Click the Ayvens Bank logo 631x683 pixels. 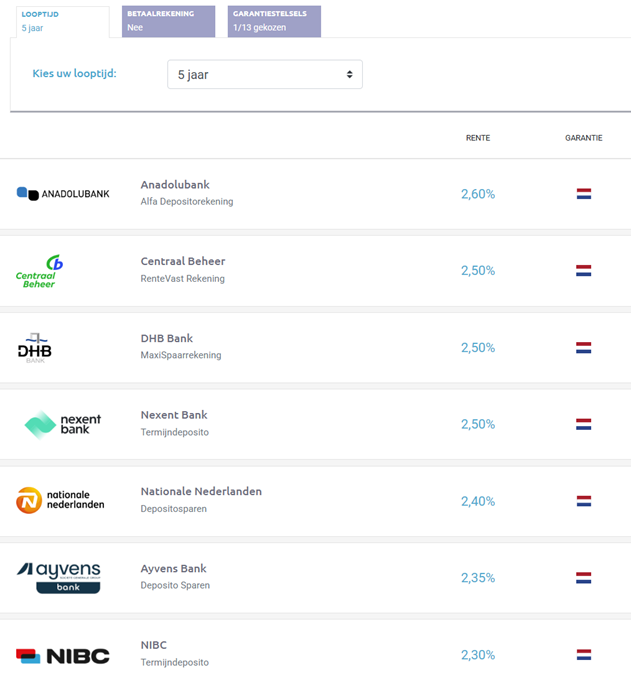60,577
